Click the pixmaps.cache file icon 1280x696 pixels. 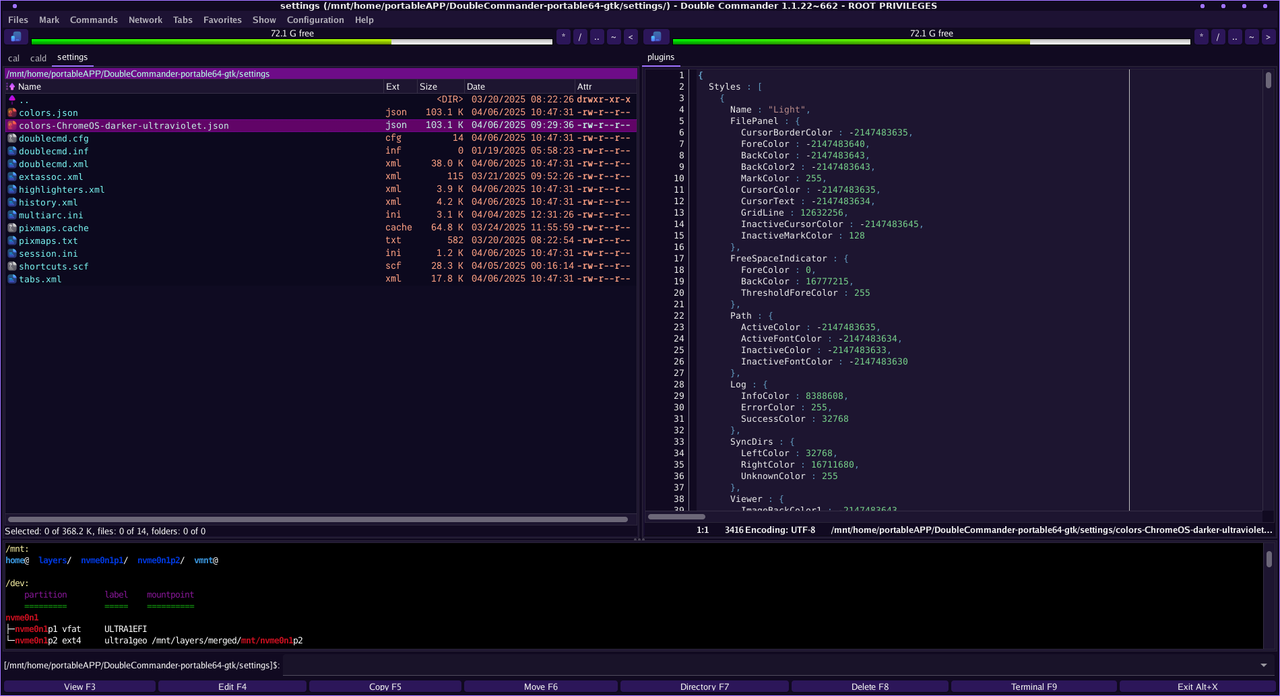click(x=12, y=228)
